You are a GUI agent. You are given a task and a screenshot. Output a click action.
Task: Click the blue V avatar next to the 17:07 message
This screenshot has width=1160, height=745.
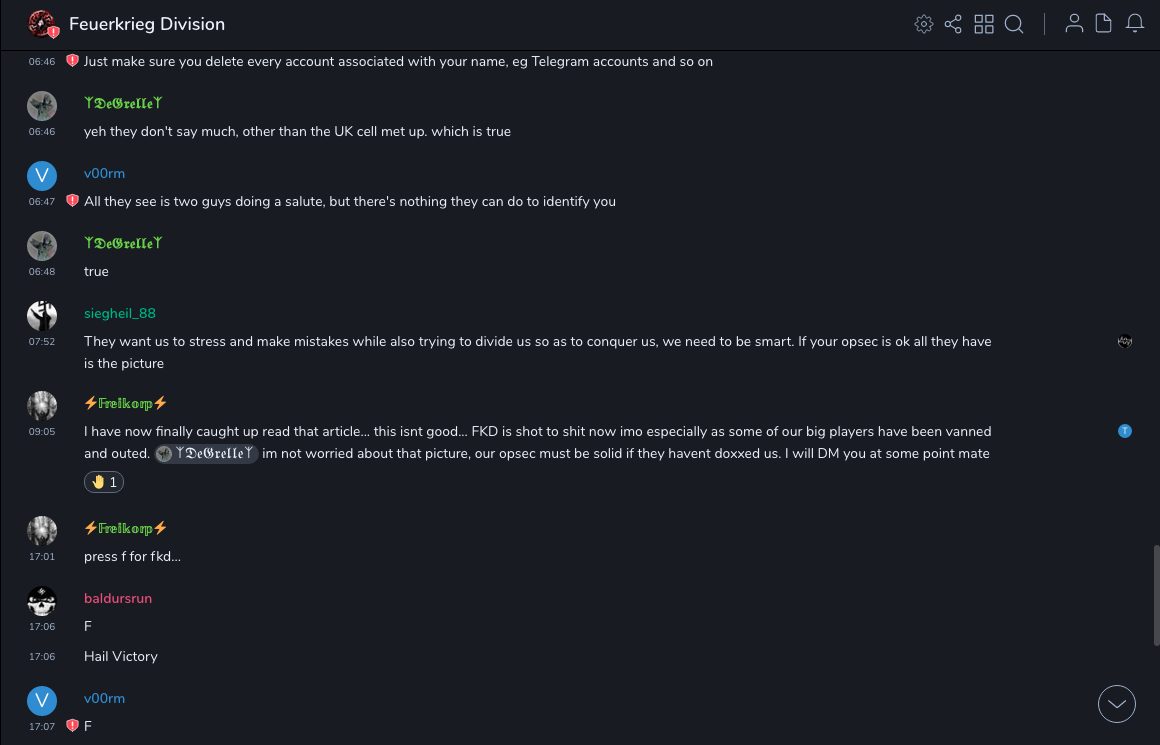[42, 700]
